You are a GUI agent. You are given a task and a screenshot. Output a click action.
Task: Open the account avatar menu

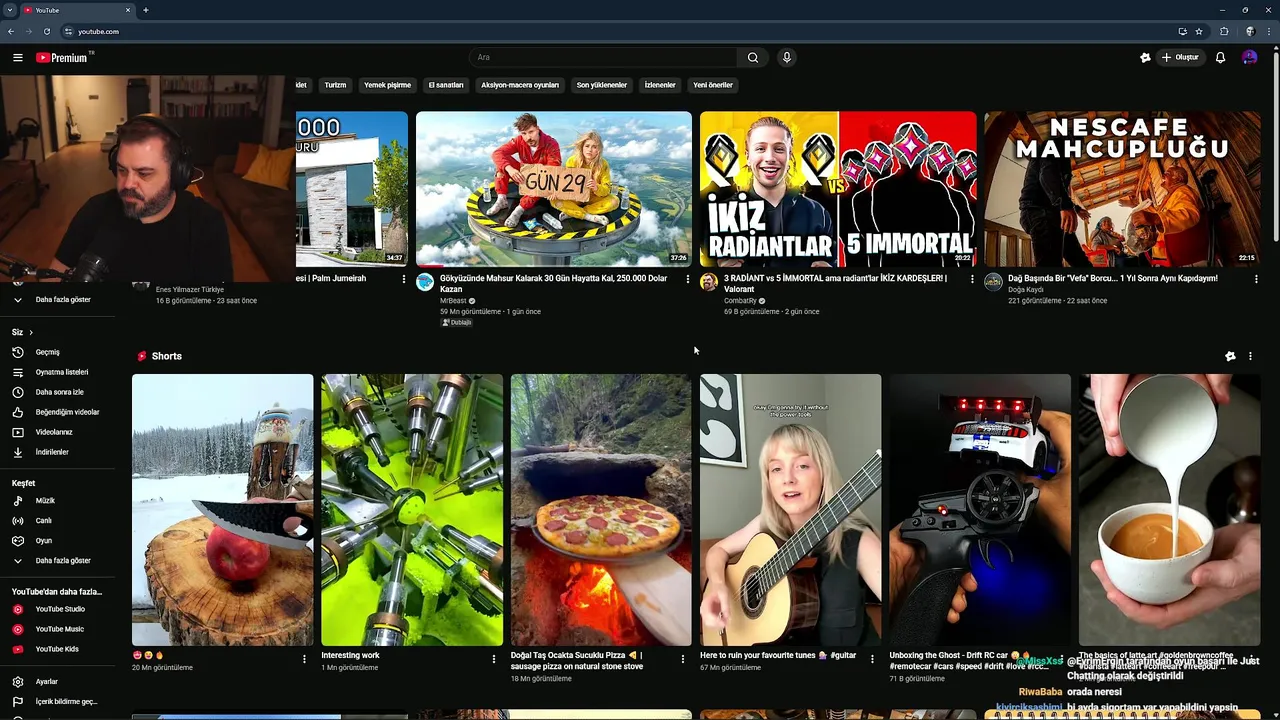point(1249,58)
